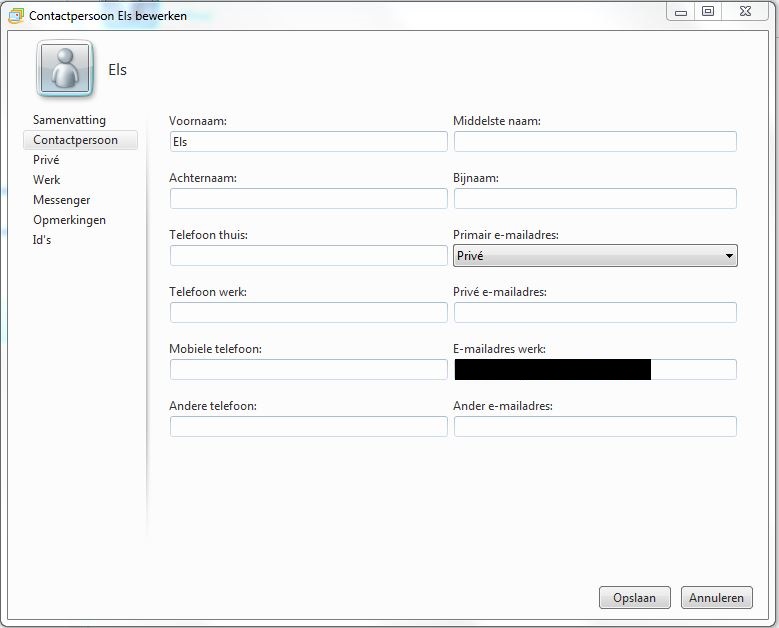Maximize the contact editing window
Viewport: 779px width, 628px height.
(708, 11)
